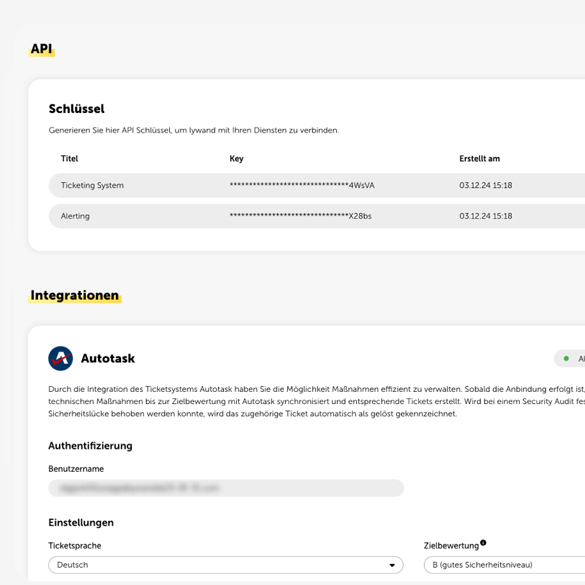Viewport: 585px width, 585px height.
Task: Click the Authentifizierung heading
Action: tap(90, 446)
